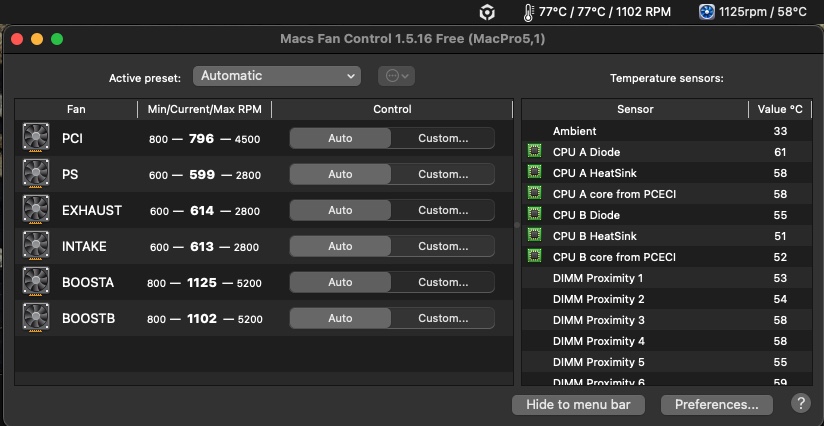Click the CPU A Diode chip icon

[x=534, y=152]
